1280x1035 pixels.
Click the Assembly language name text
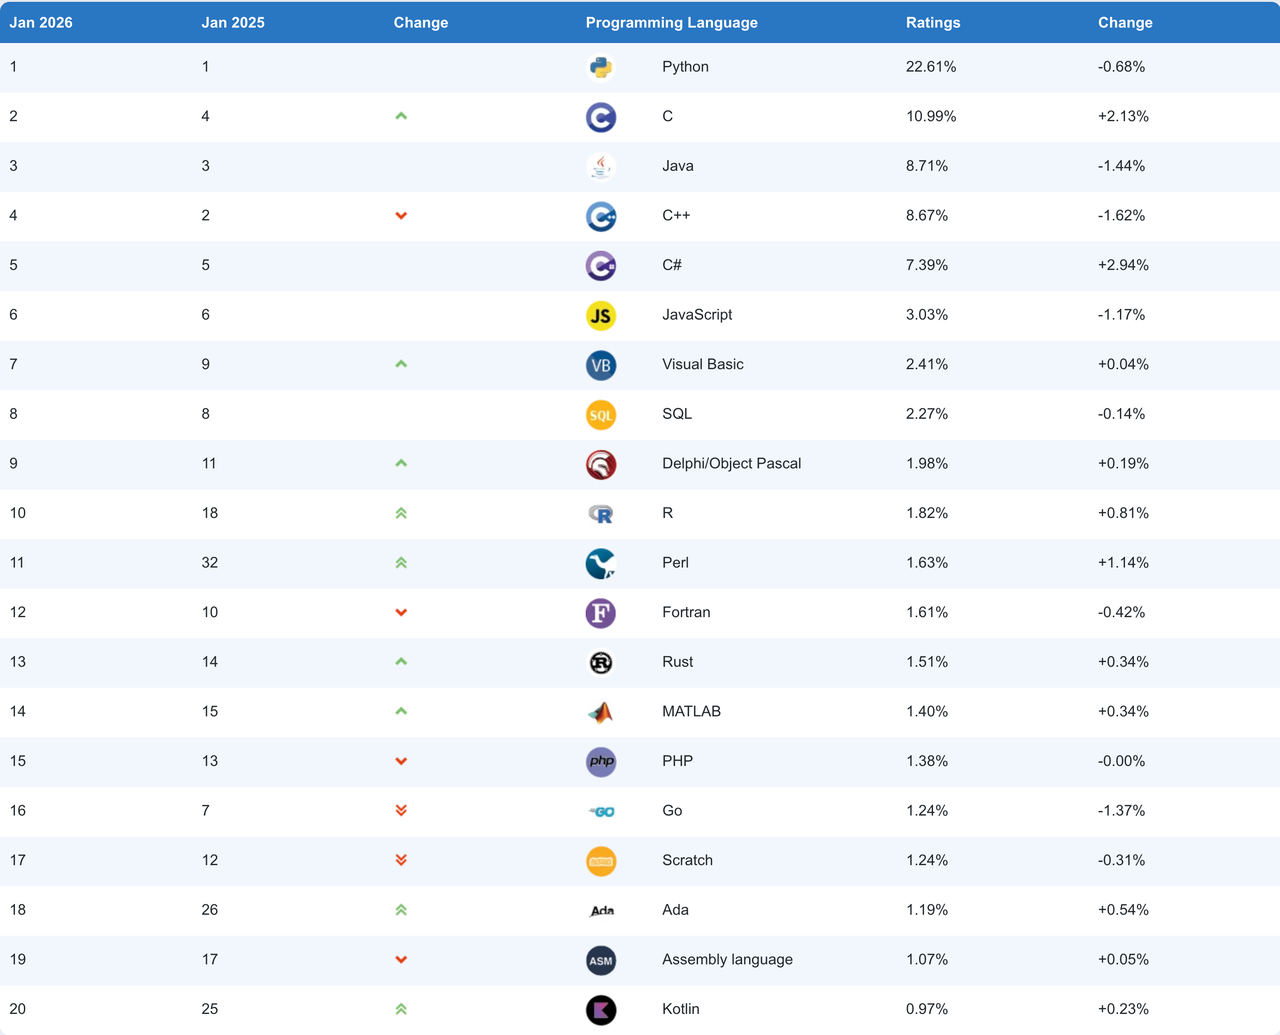click(x=727, y=959)
